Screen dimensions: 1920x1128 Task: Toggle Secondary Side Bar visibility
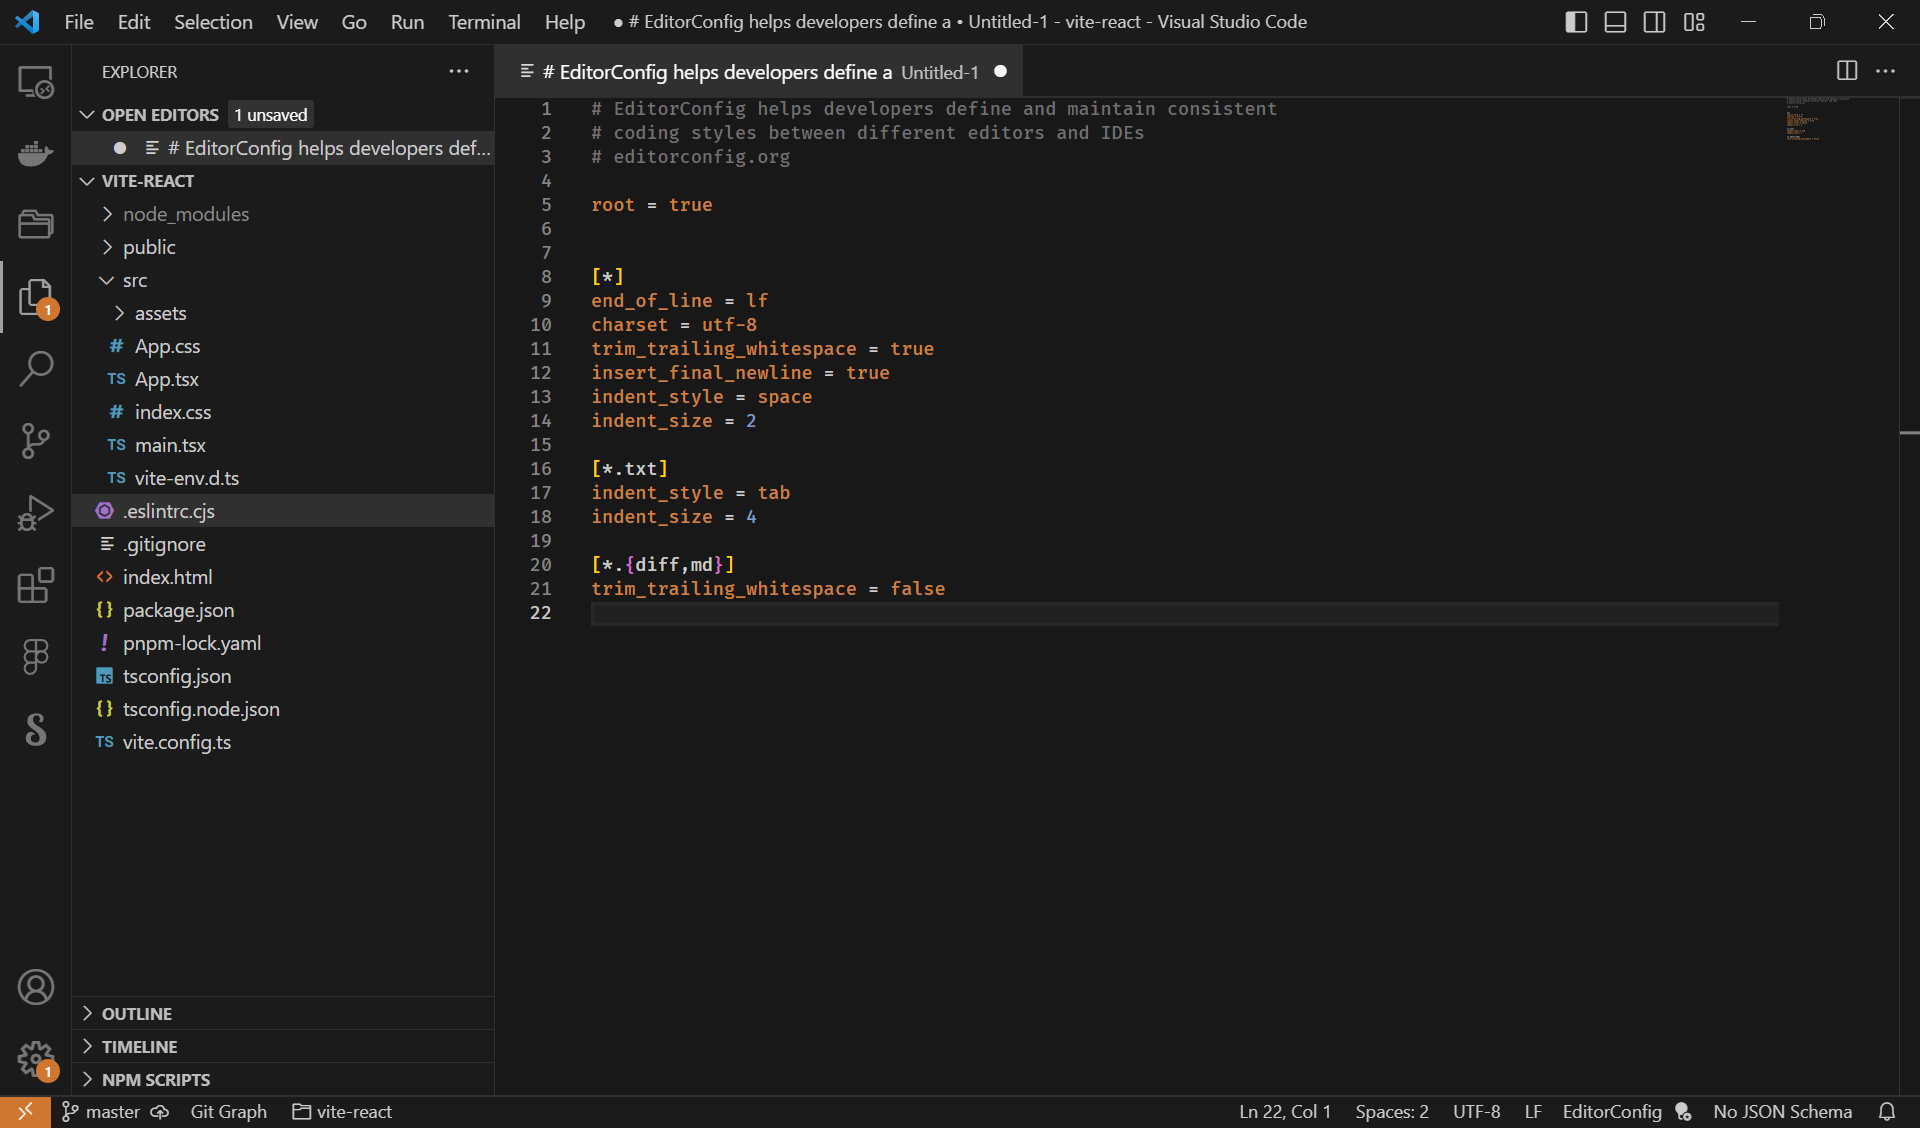[x=1655, y=22]
